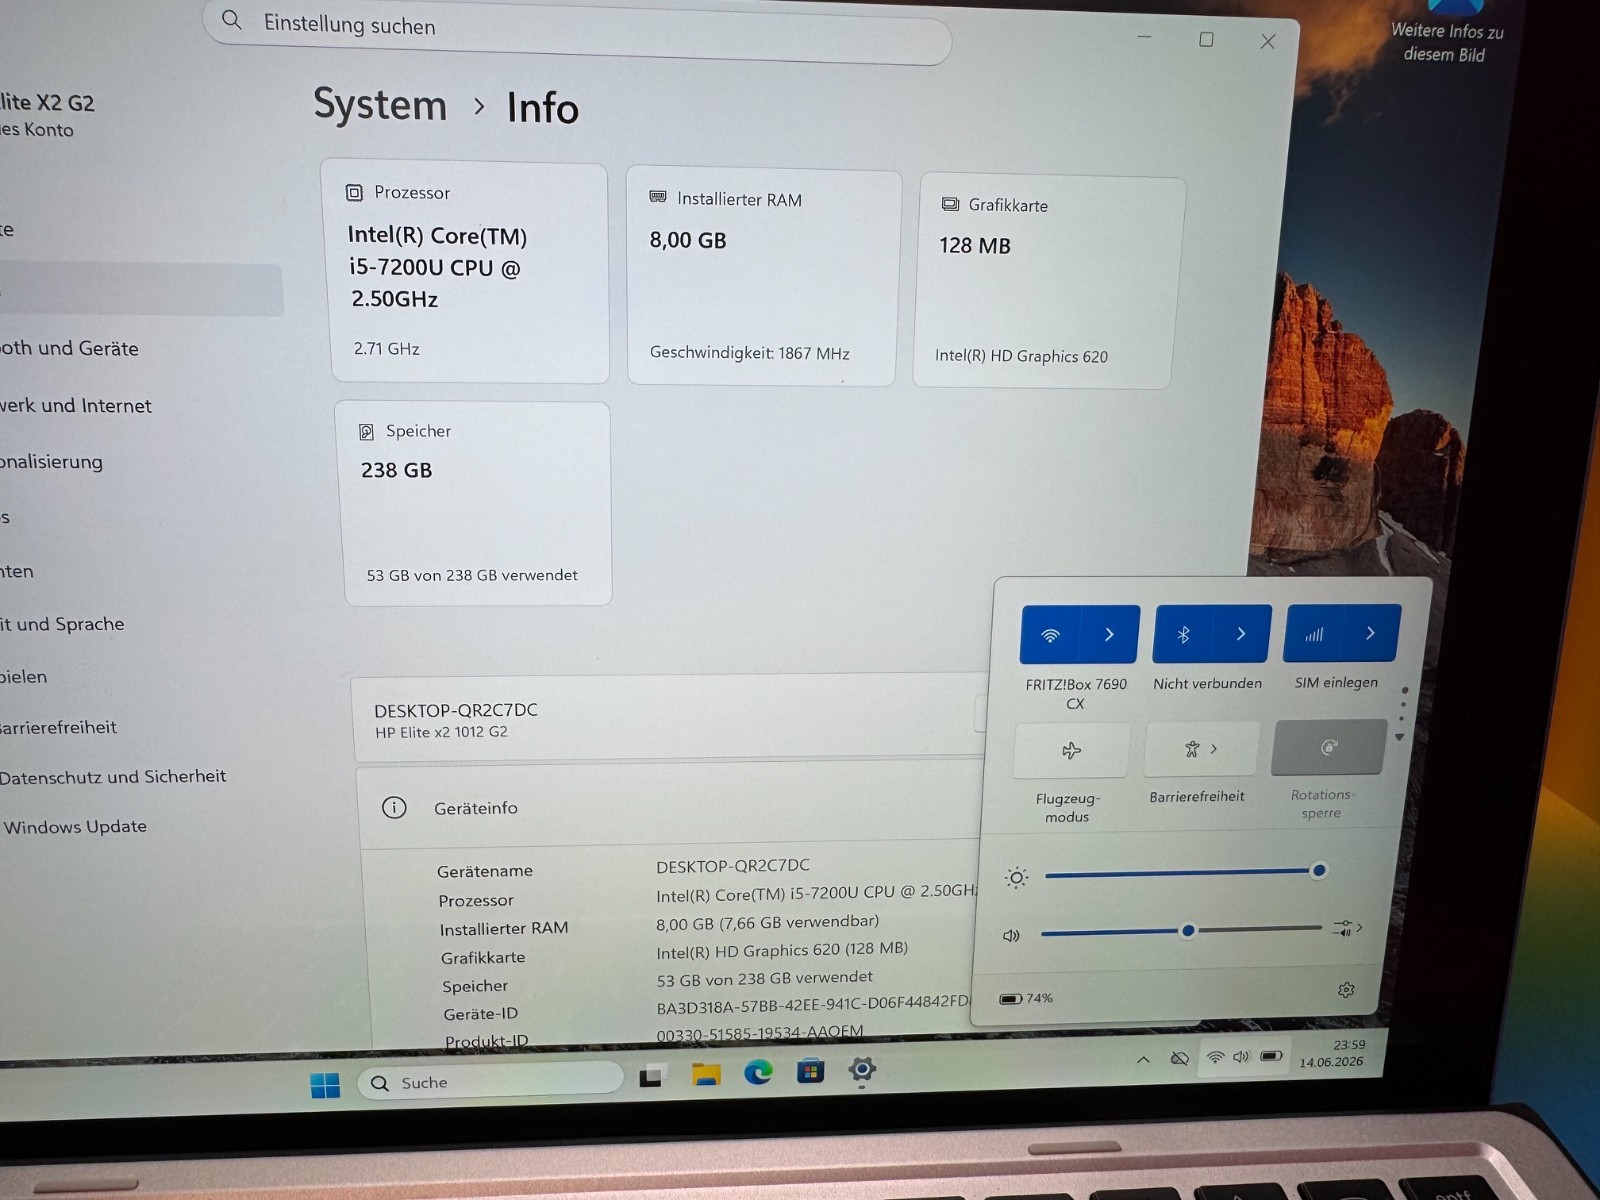1600x1200 pixels.
Task: Collapse the Geräteinfo section header
Action: click(x=670, y=807)
